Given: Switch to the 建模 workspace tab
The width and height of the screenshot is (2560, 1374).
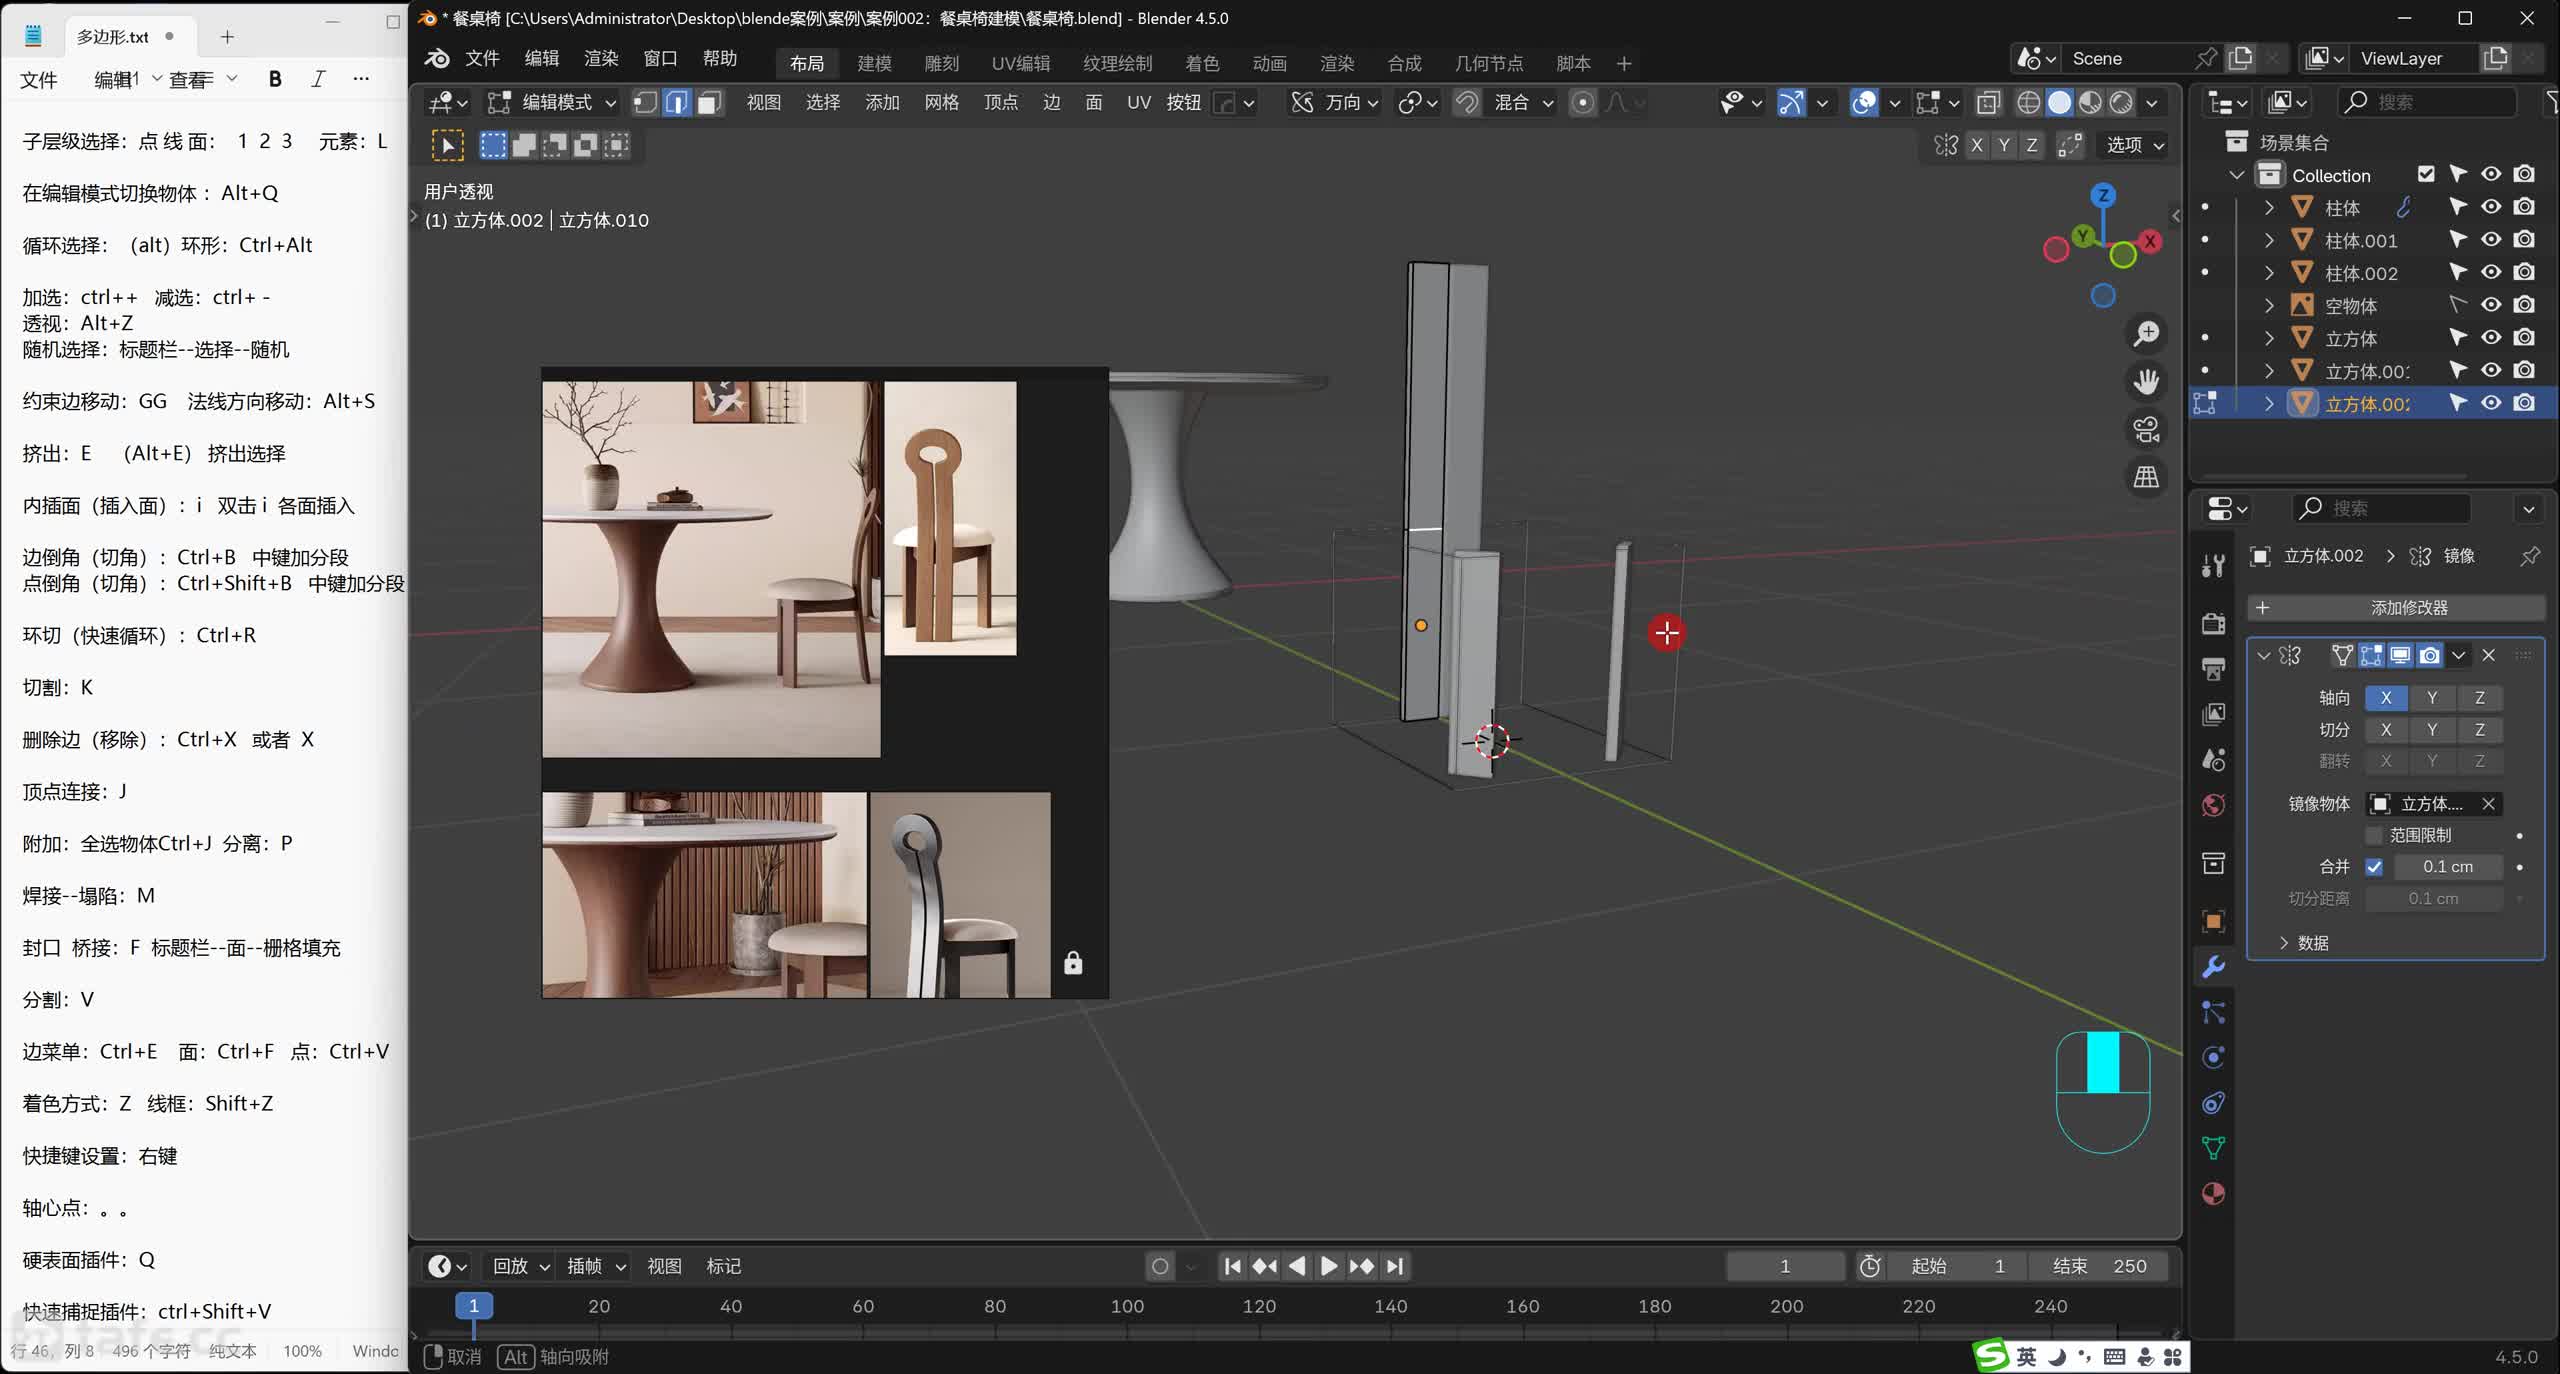Looking at the screenshot, I should 874,63.
